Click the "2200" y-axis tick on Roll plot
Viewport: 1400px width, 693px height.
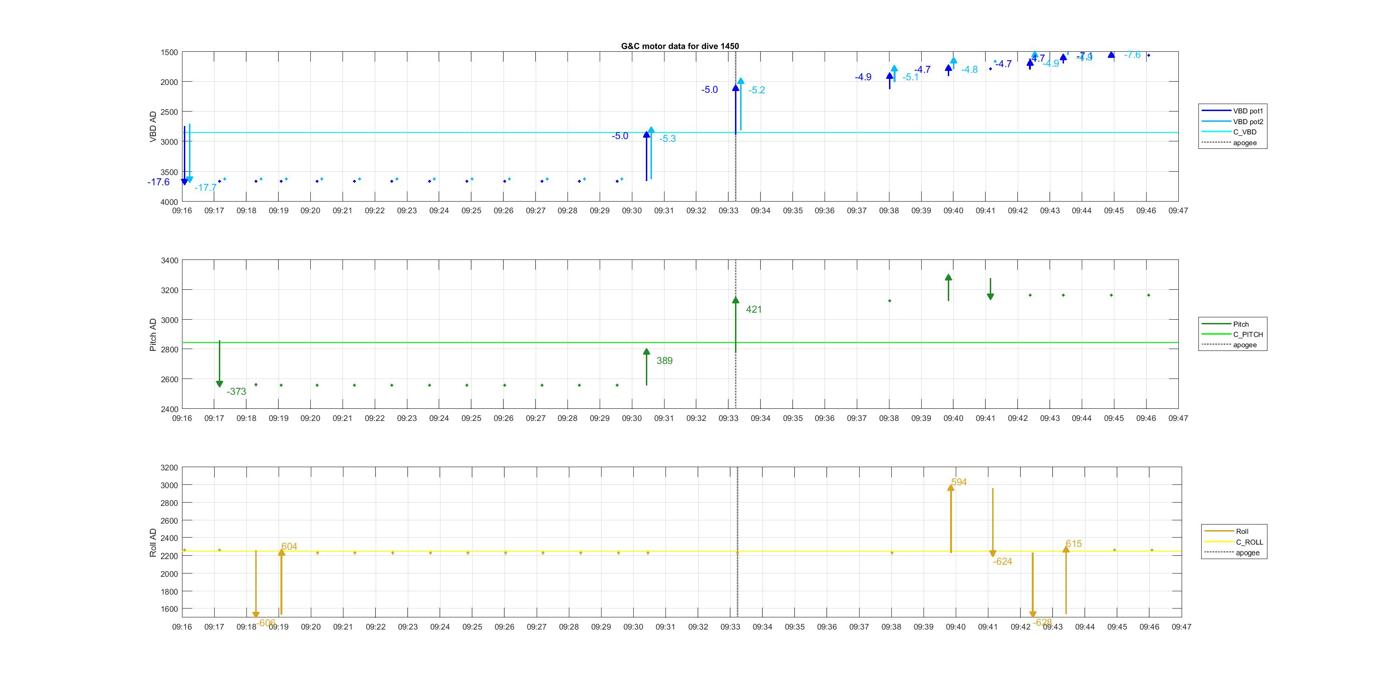tap(169, 556)
